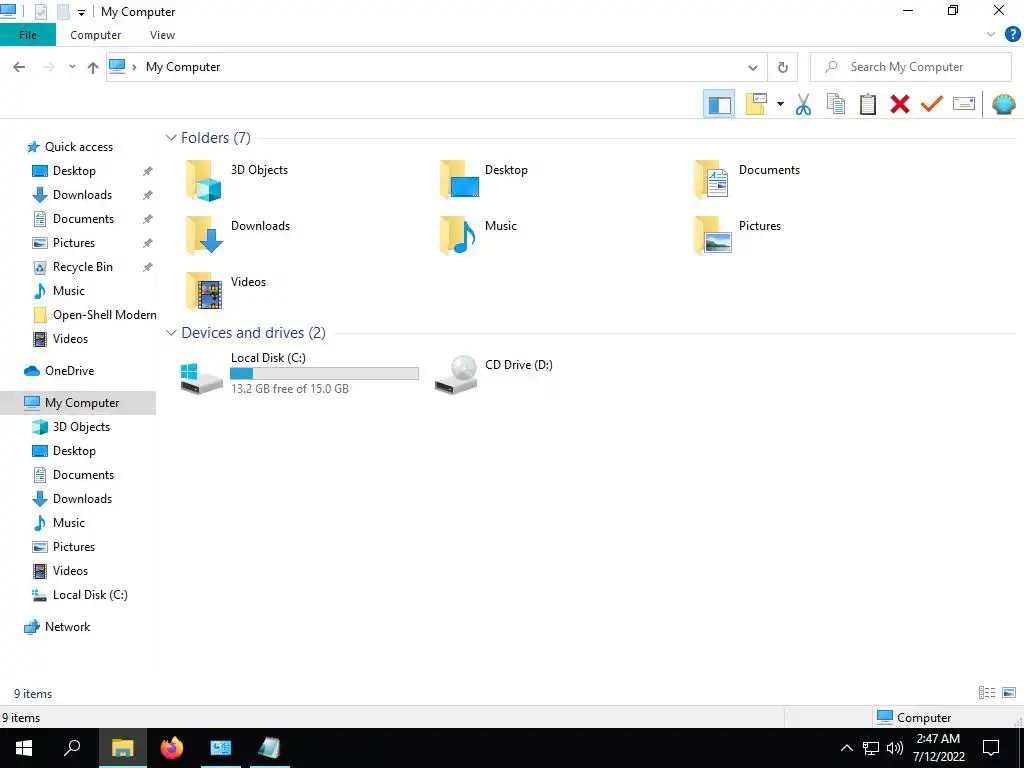Click the Cut scissors icon

tap(803, 104)
